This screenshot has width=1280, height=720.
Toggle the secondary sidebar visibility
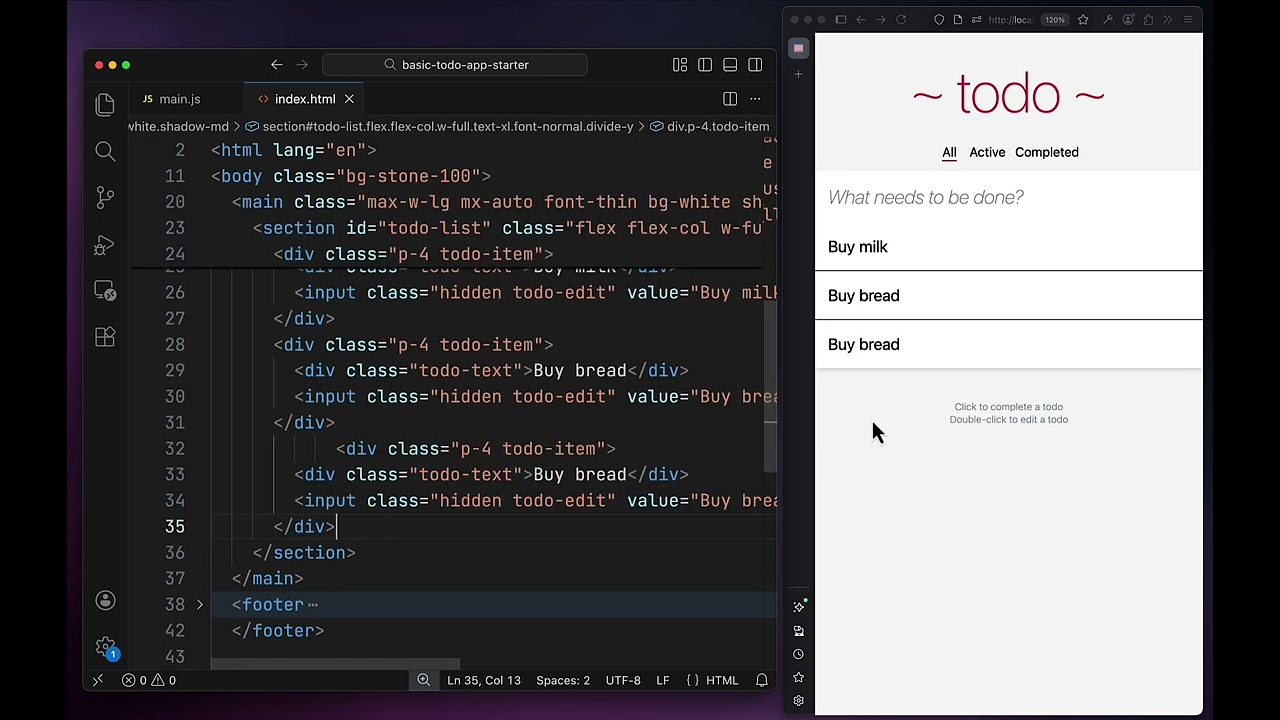click(755, 65)
